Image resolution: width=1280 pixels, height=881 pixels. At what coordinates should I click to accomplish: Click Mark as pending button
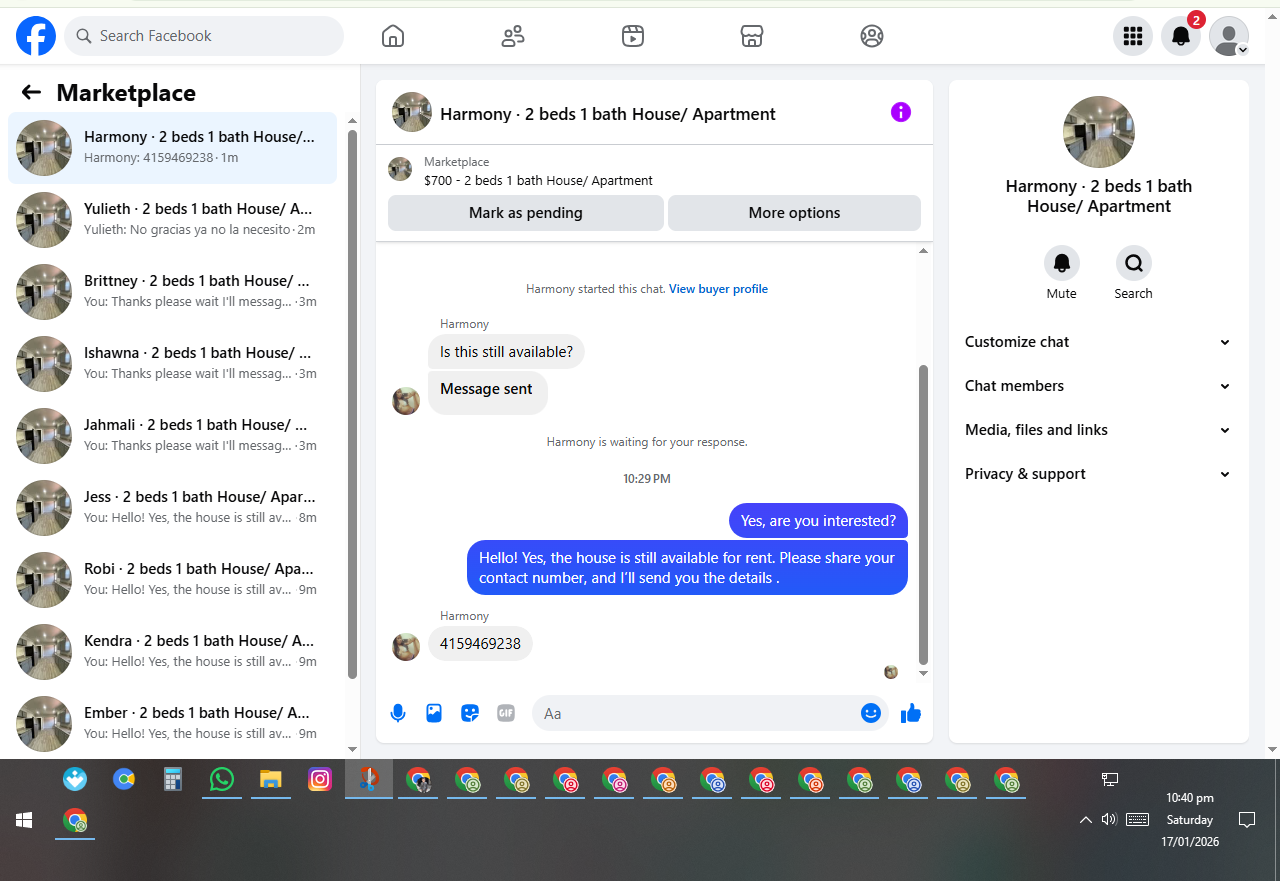pyautogui.click(x=526, y=213)
